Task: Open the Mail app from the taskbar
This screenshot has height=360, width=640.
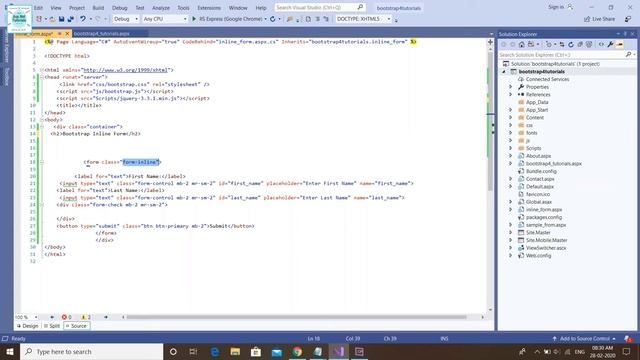Action: pyautogui.click(x=277, y=351)
